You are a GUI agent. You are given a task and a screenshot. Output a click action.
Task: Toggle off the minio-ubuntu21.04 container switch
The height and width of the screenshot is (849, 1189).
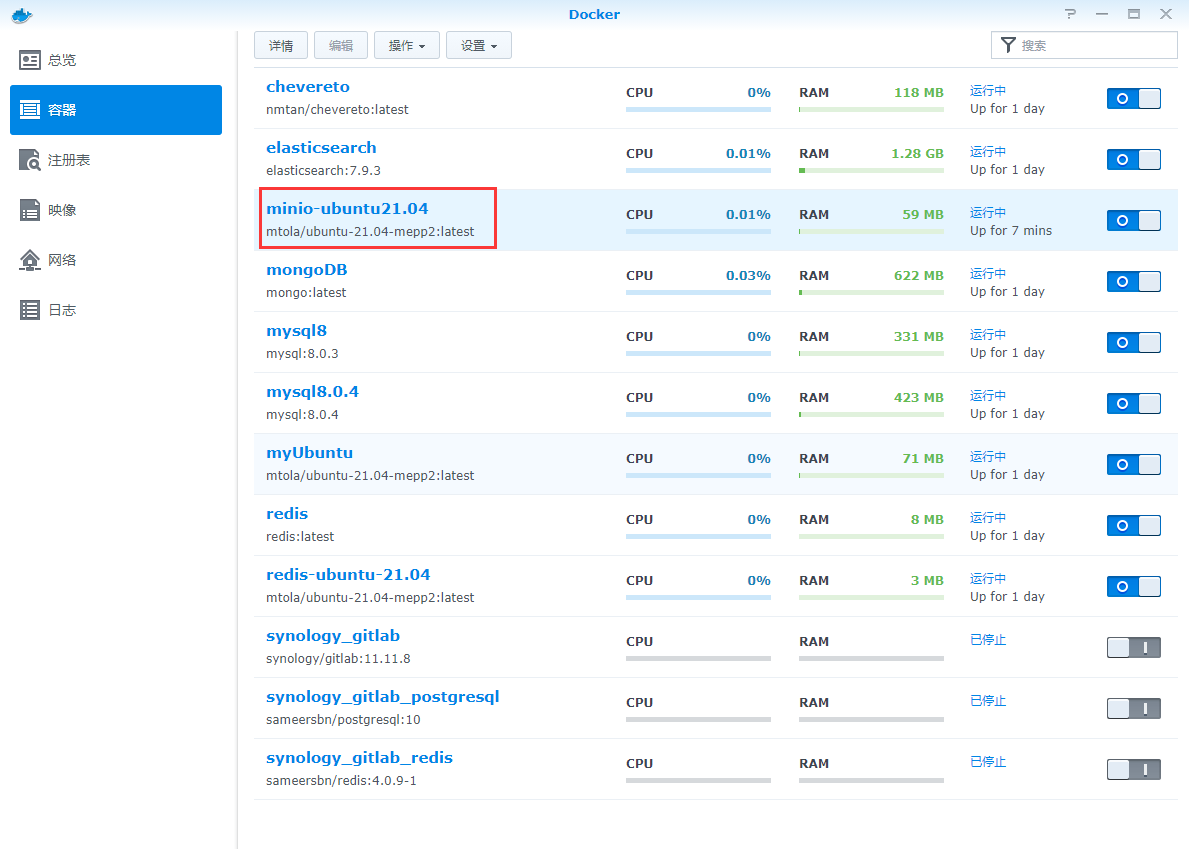(1134, 221)
